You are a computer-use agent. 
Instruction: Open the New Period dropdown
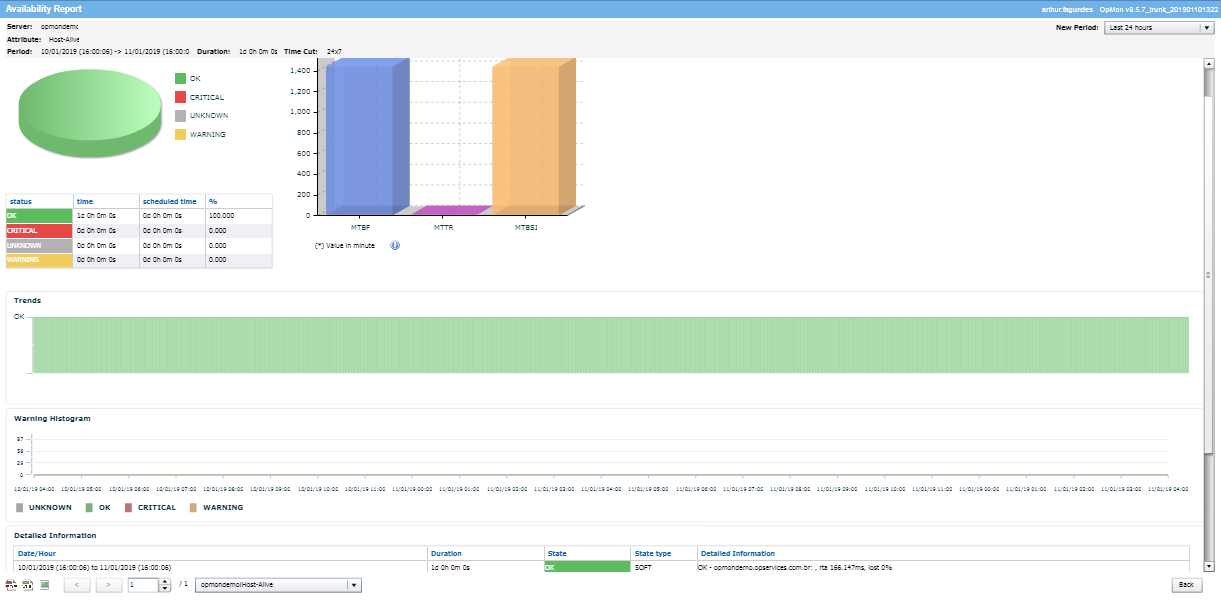click(x=1159, y=28)
